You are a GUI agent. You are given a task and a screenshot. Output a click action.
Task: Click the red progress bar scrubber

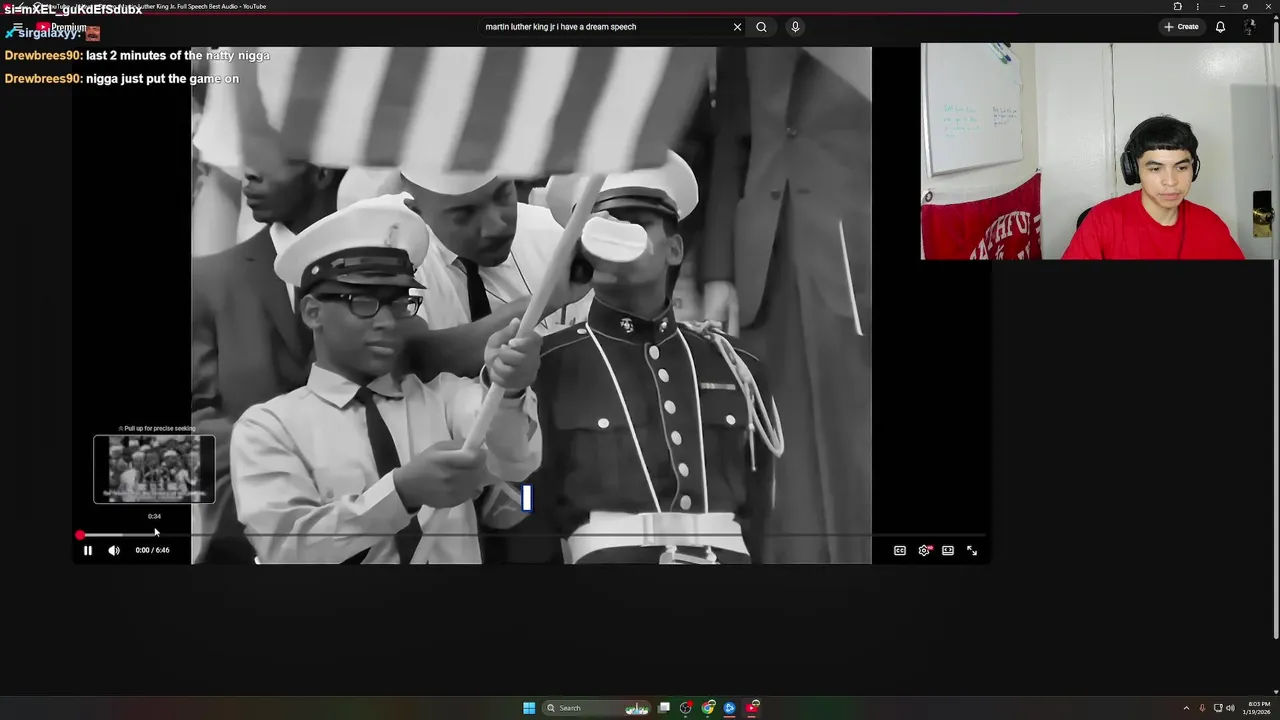80,535
